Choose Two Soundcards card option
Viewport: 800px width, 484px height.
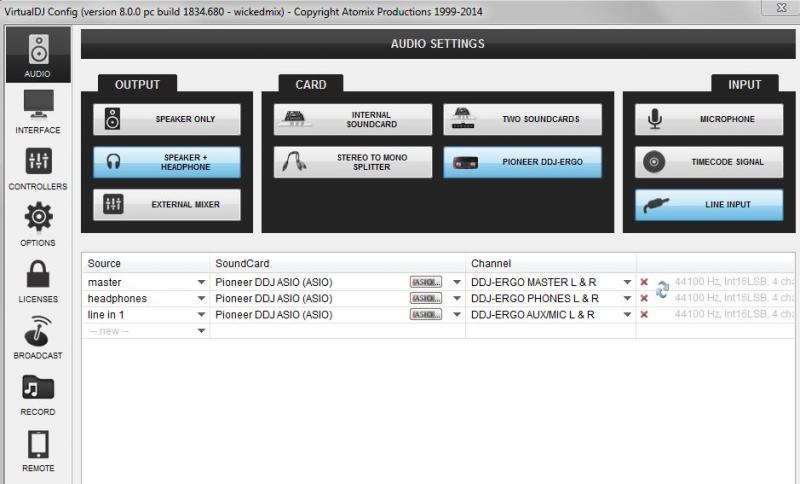pyautogui.click(x=522, y=119)
